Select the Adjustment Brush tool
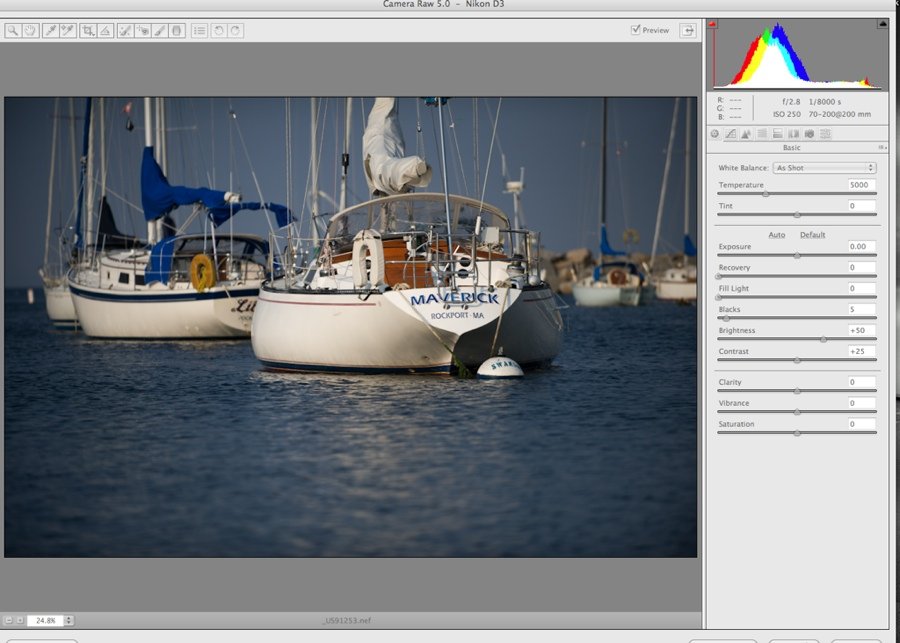 pos(160,31)
